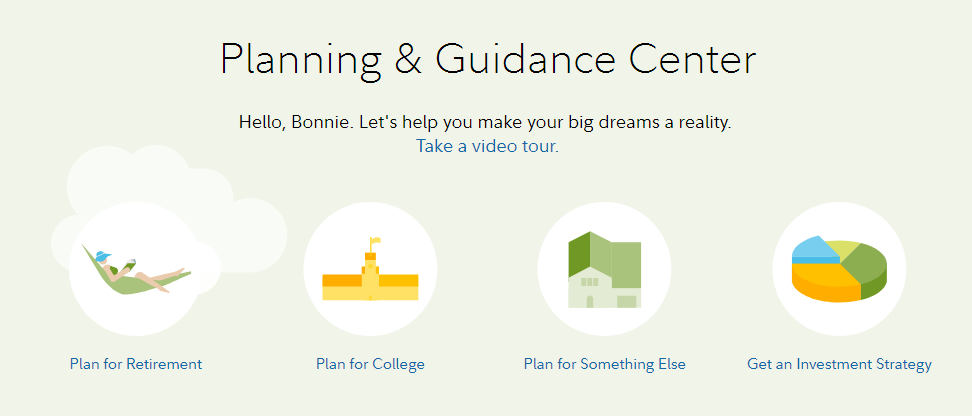This screenshot has height=416, width=972.
Task: Click the woman's blue sun hat
Action: pos(103,255)
